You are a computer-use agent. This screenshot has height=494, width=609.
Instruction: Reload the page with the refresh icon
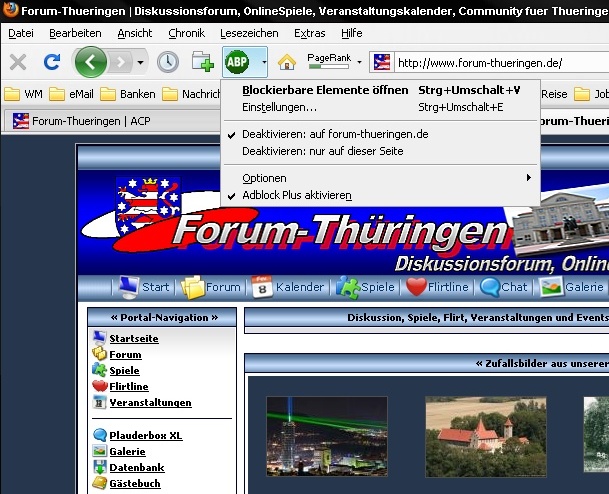pos(52,62)
